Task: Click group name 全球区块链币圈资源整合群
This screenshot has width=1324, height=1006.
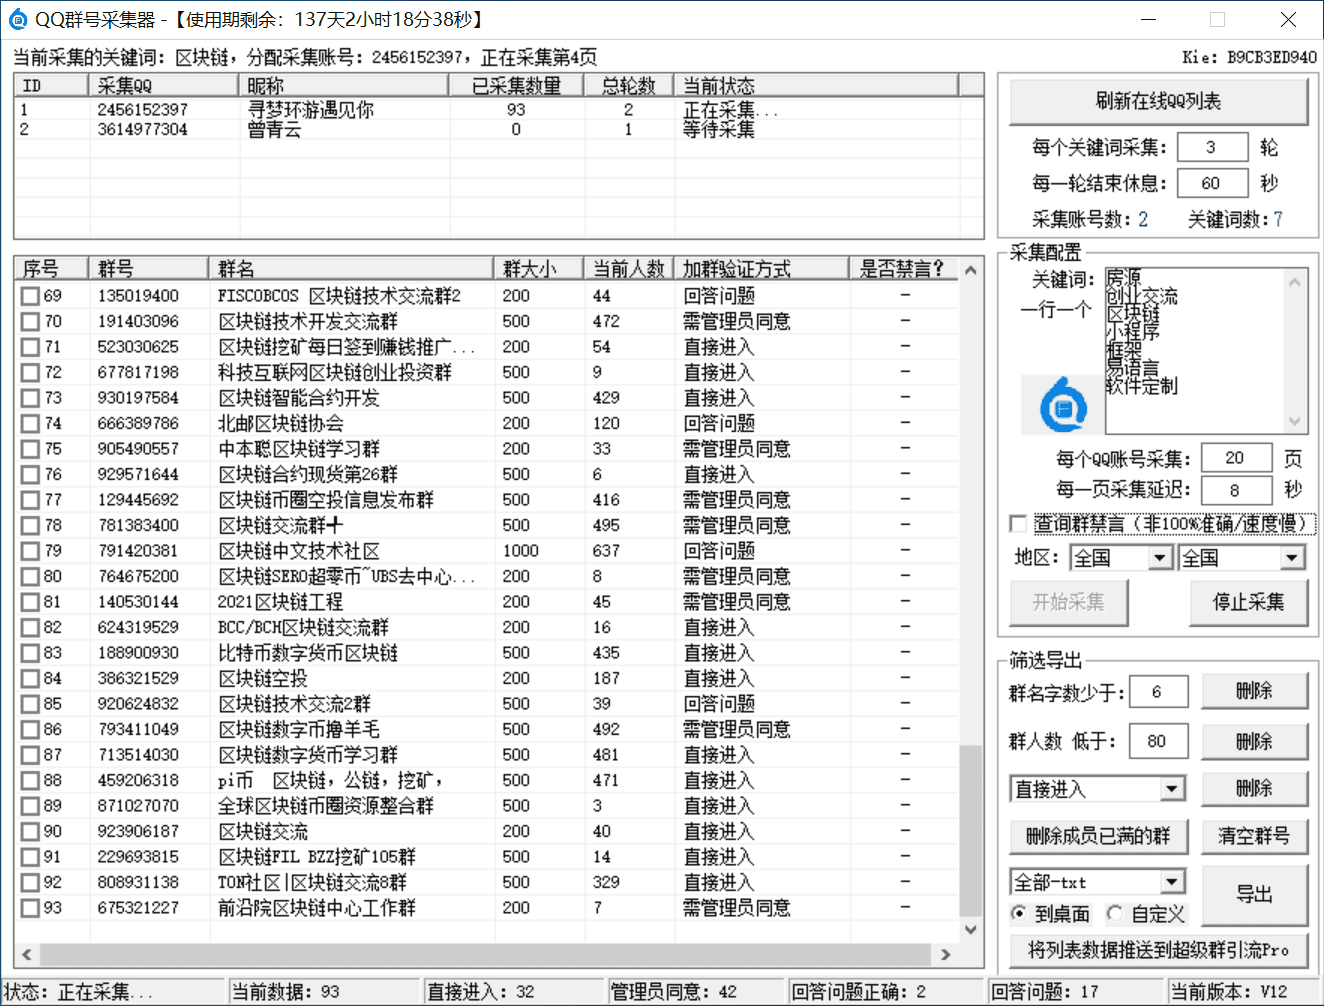Action: pyautogui.click(x=326, y=806)
